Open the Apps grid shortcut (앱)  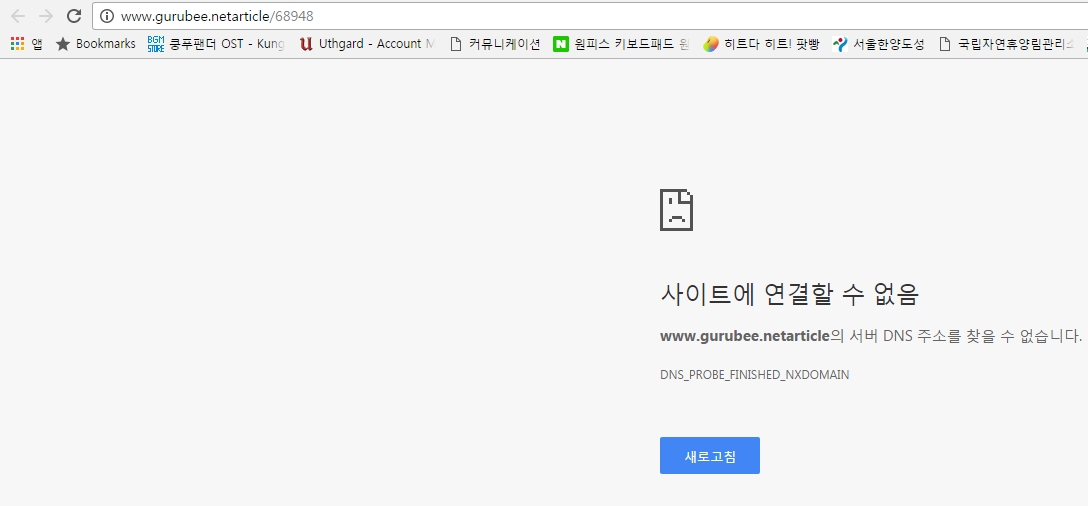tap(26, 44)
